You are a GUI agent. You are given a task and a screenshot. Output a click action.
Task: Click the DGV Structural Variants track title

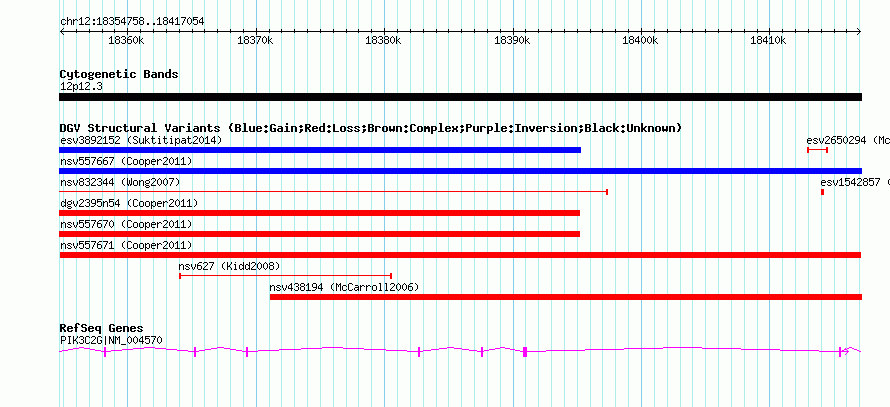pyautogui.click(x=370, y=128)
